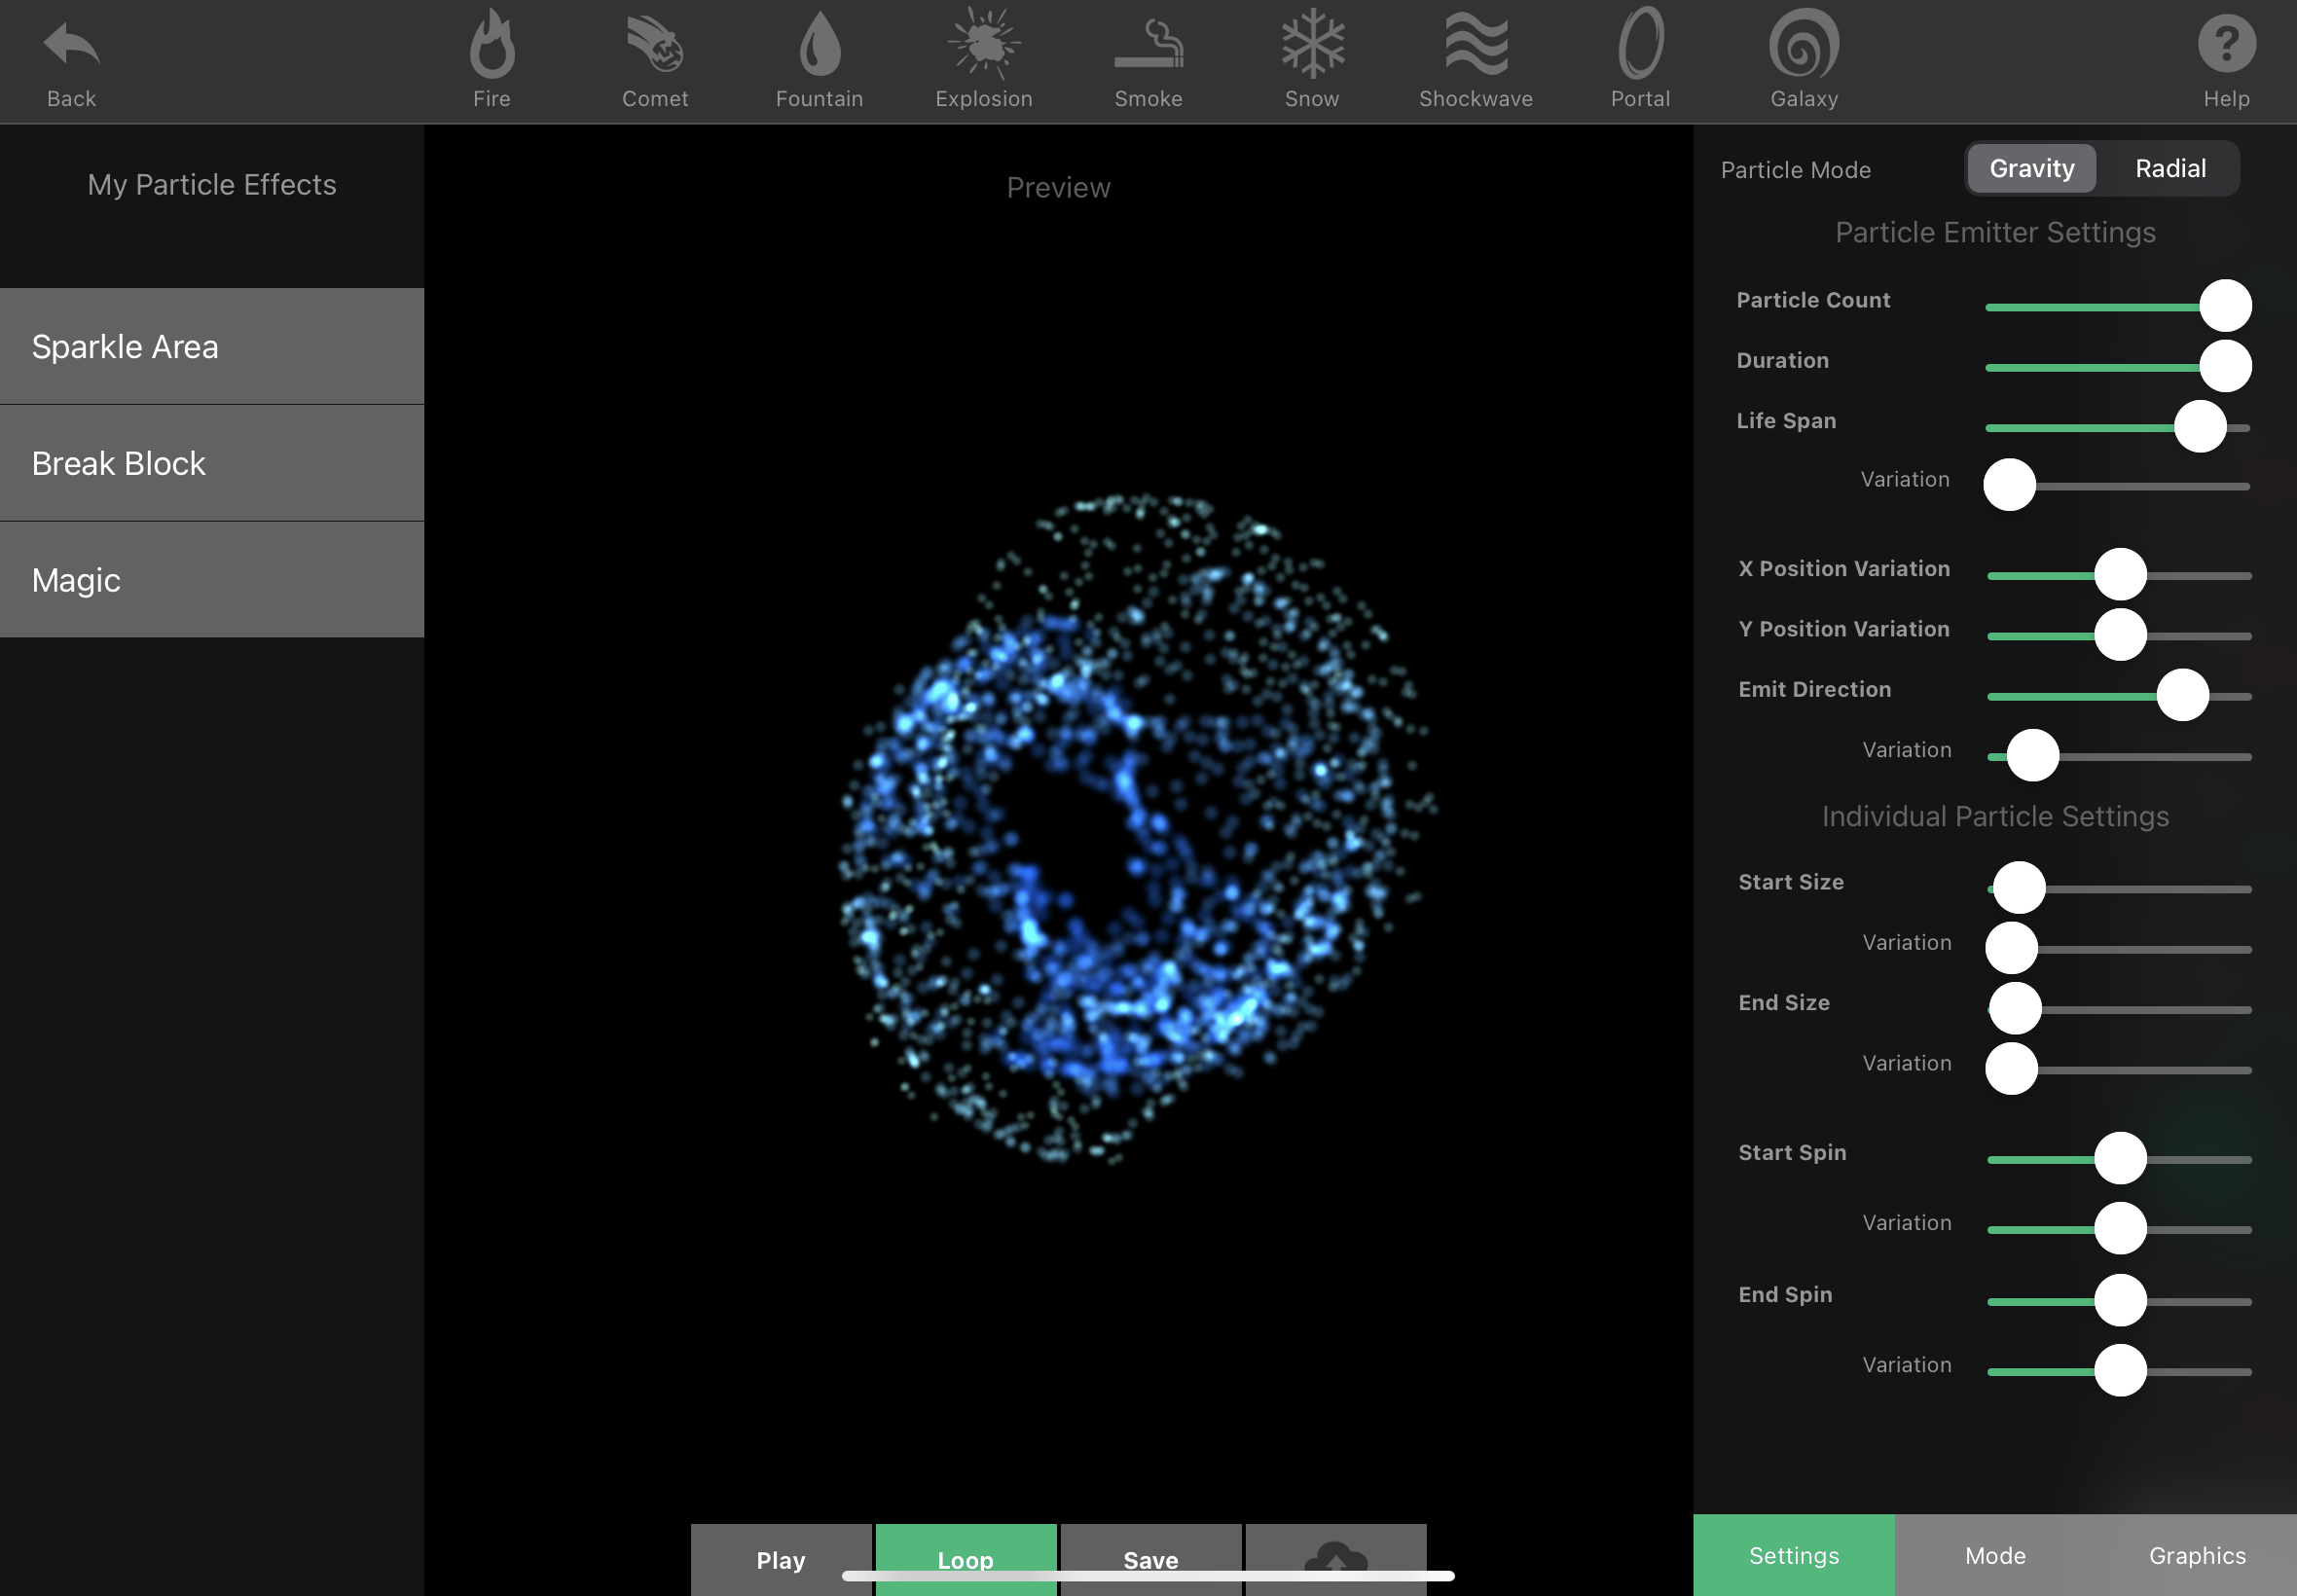Toggle the Loop playback button

tap(966, 1560)
